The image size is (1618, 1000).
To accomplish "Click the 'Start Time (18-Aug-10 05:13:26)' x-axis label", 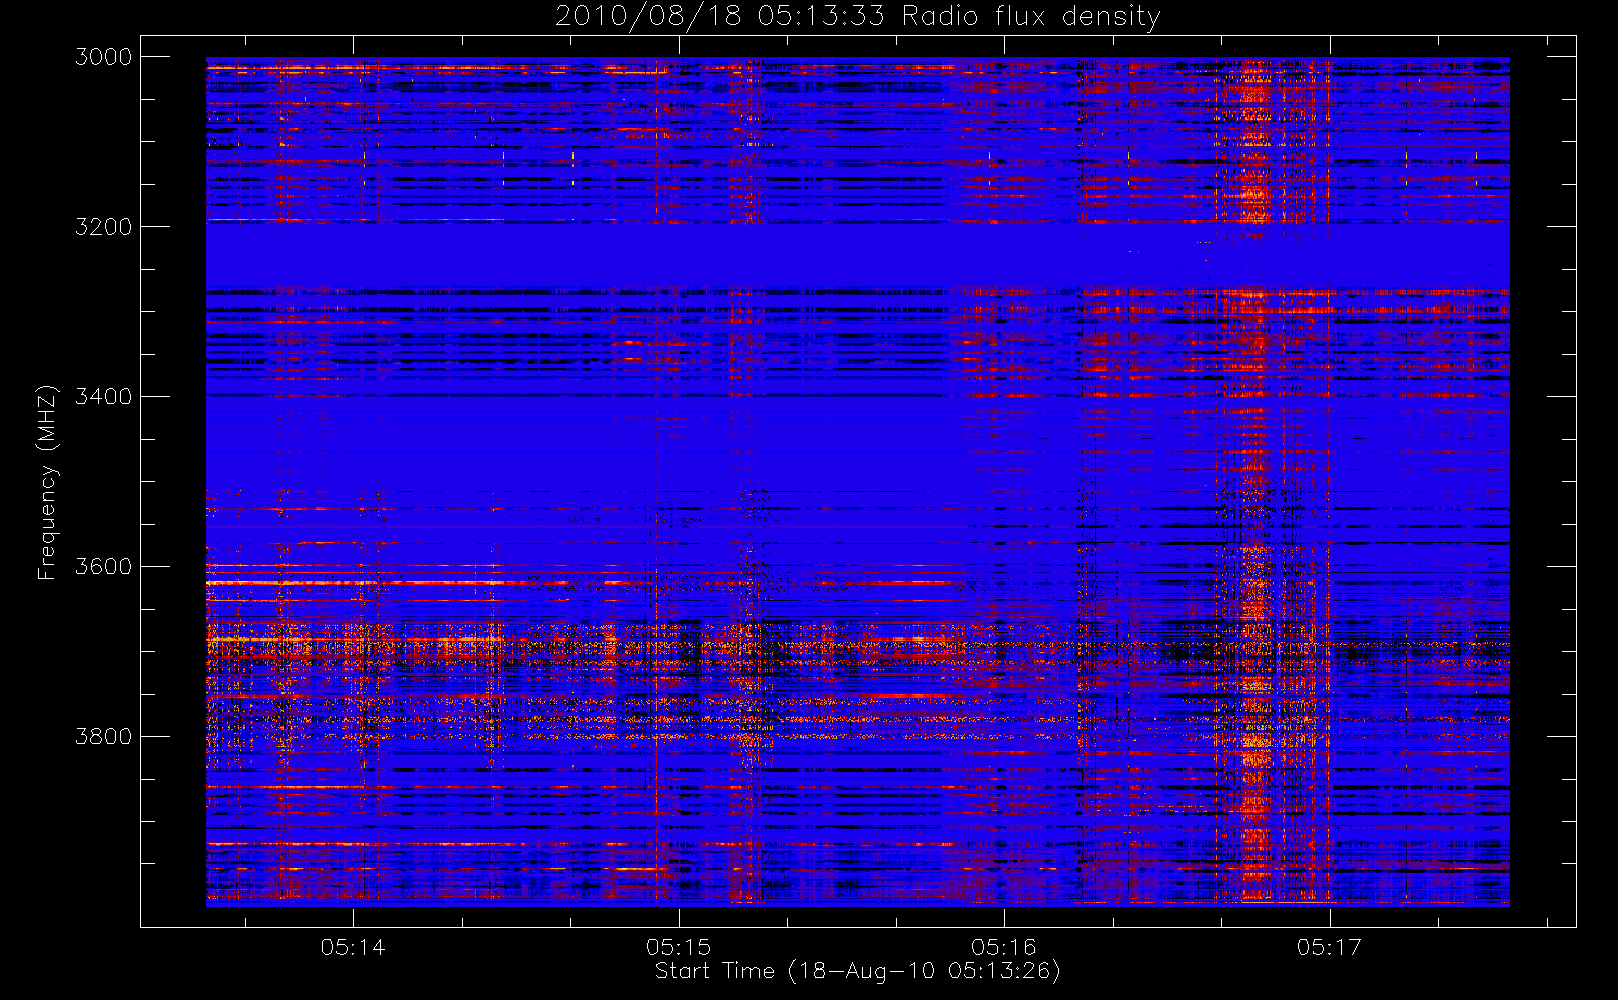I will 858,971.
